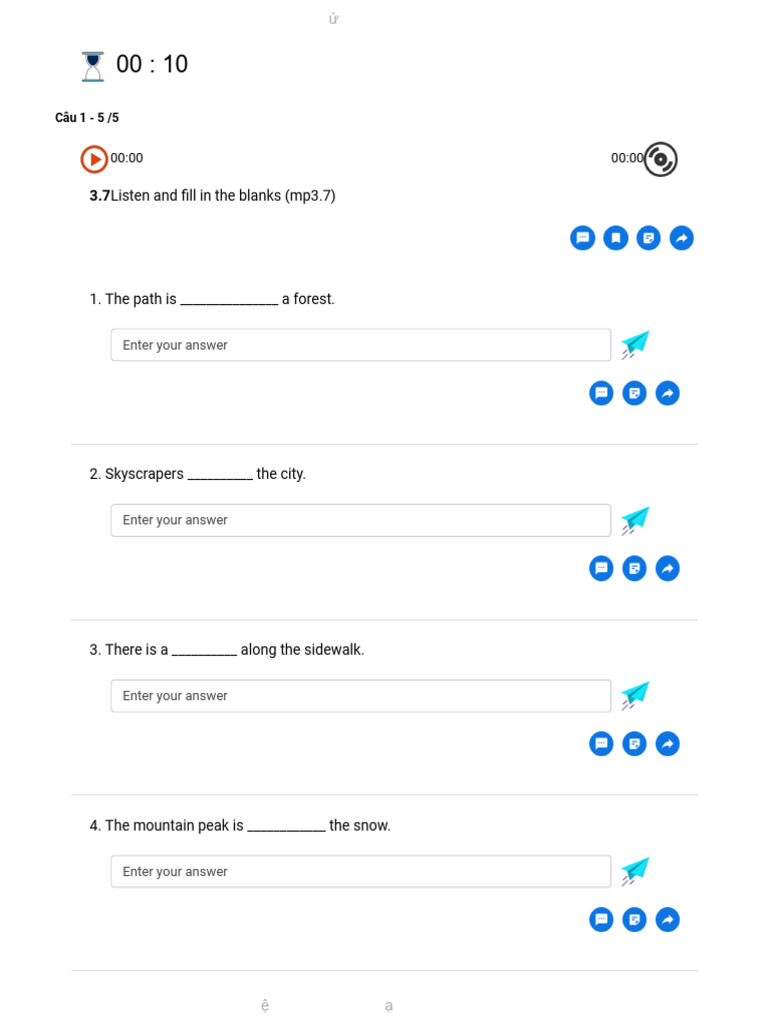Share exercise 3.7

pyautogui.click(x=682, y=238)
